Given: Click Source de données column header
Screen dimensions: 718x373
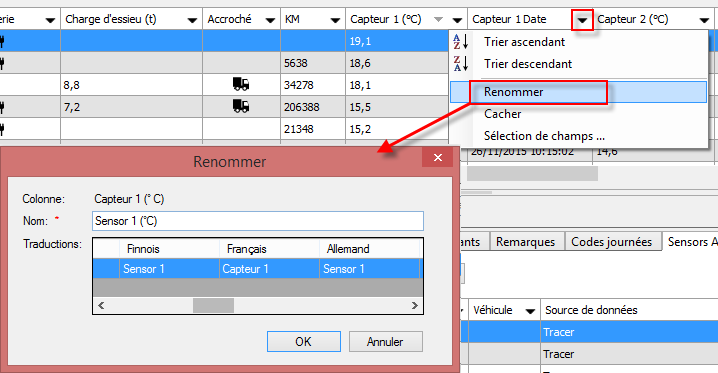Looking at the screenshot, I should 629,310.
